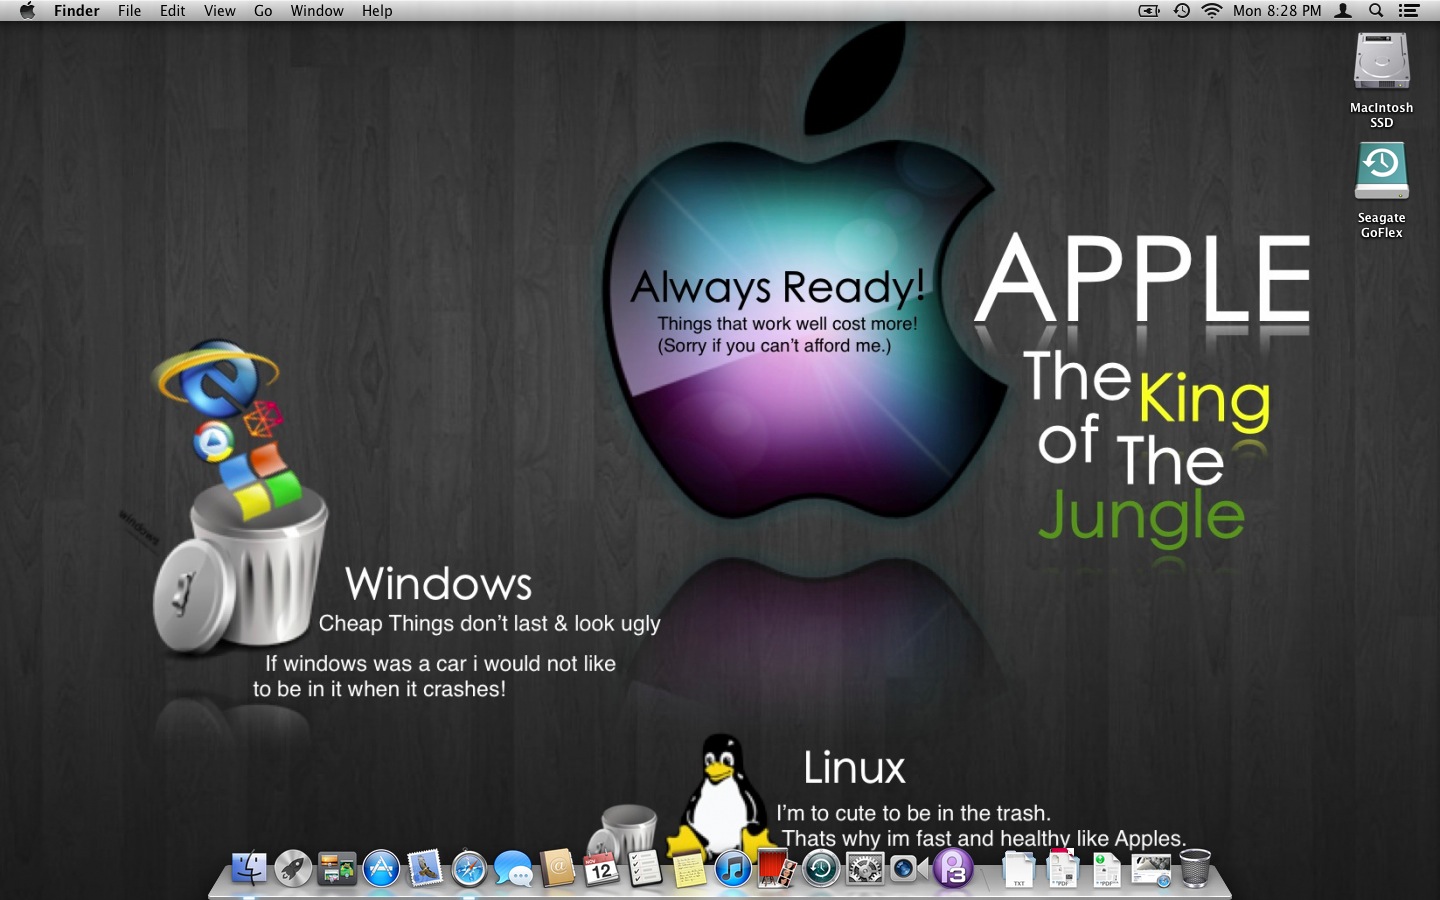Screen dimensions: 1440x900
Task: Open Contacts address book in Dock
Action: click(557, 868)
